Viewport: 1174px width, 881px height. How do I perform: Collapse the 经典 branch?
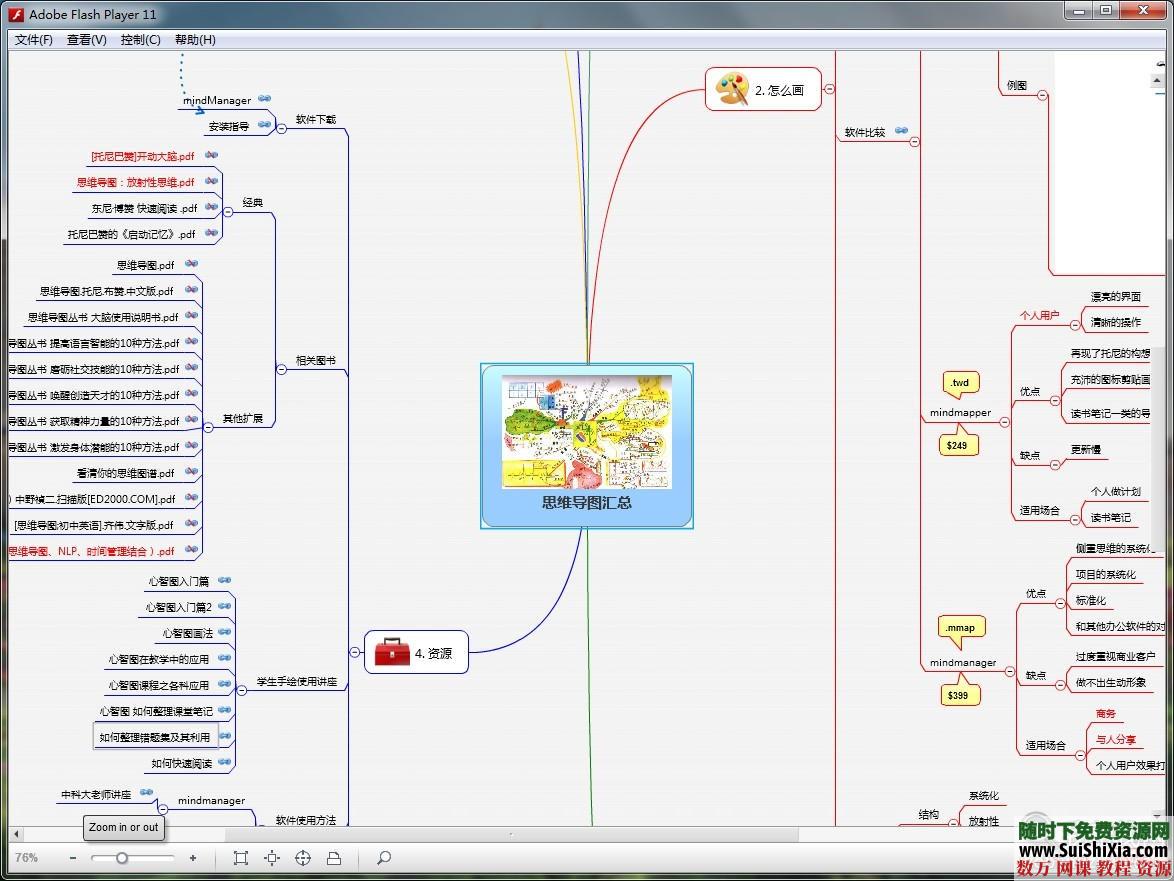click(228, 211)
